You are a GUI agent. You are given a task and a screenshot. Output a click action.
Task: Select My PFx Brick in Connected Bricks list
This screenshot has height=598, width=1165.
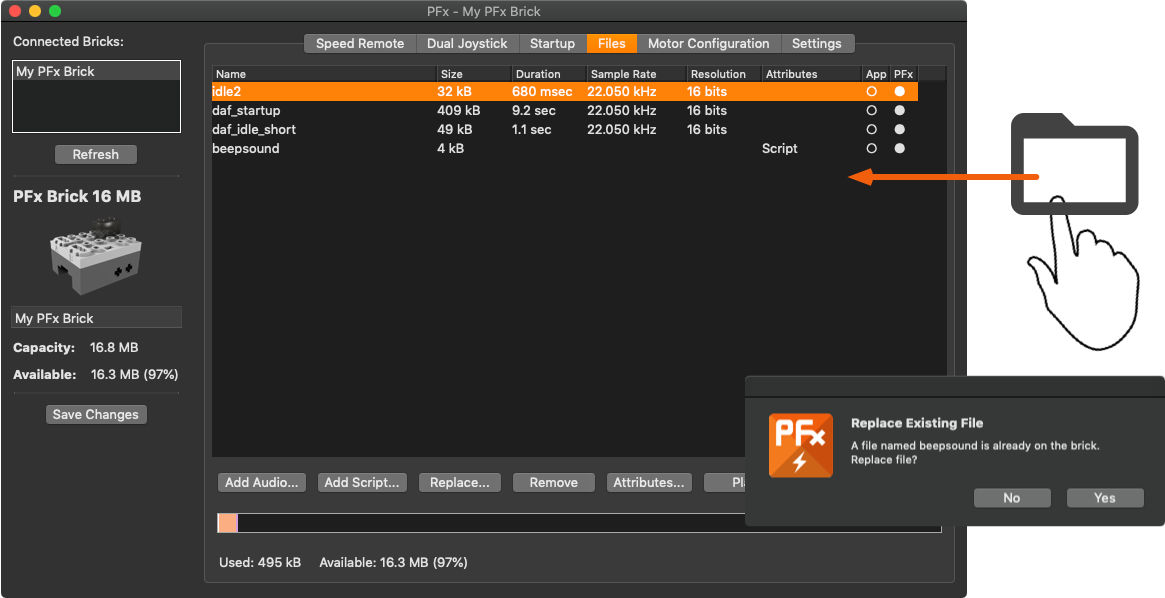pos(97,71)
